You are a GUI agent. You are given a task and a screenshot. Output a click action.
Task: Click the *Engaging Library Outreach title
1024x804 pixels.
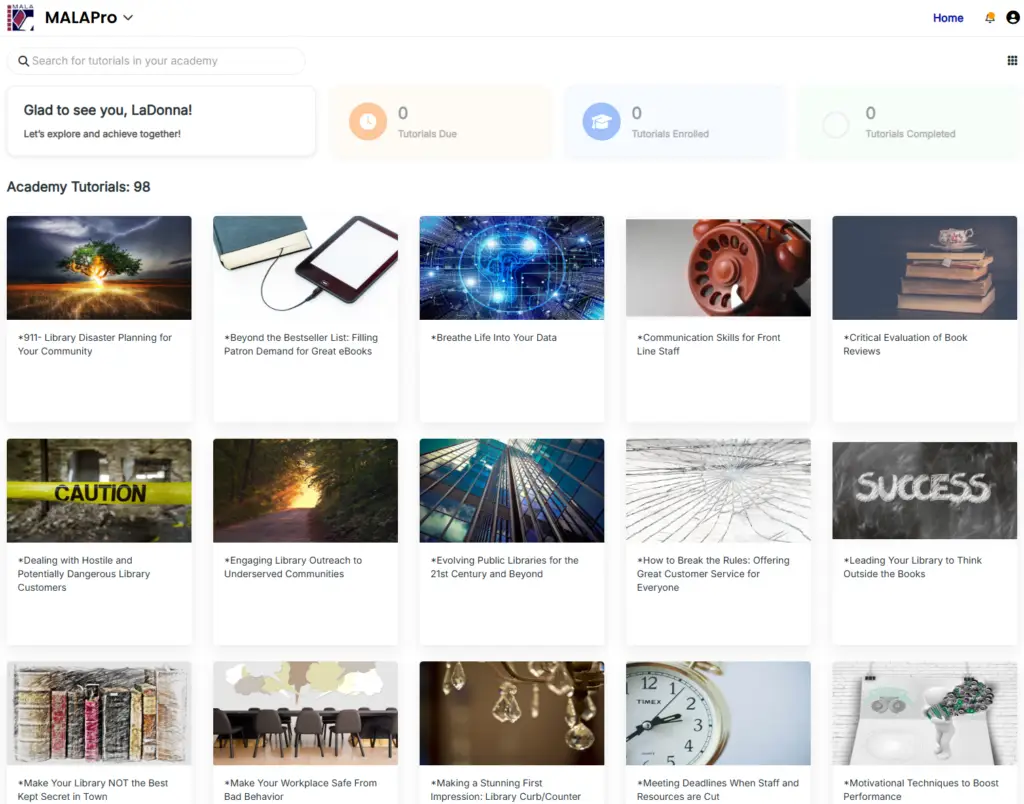pyautogui.click(x=293, y=567)
